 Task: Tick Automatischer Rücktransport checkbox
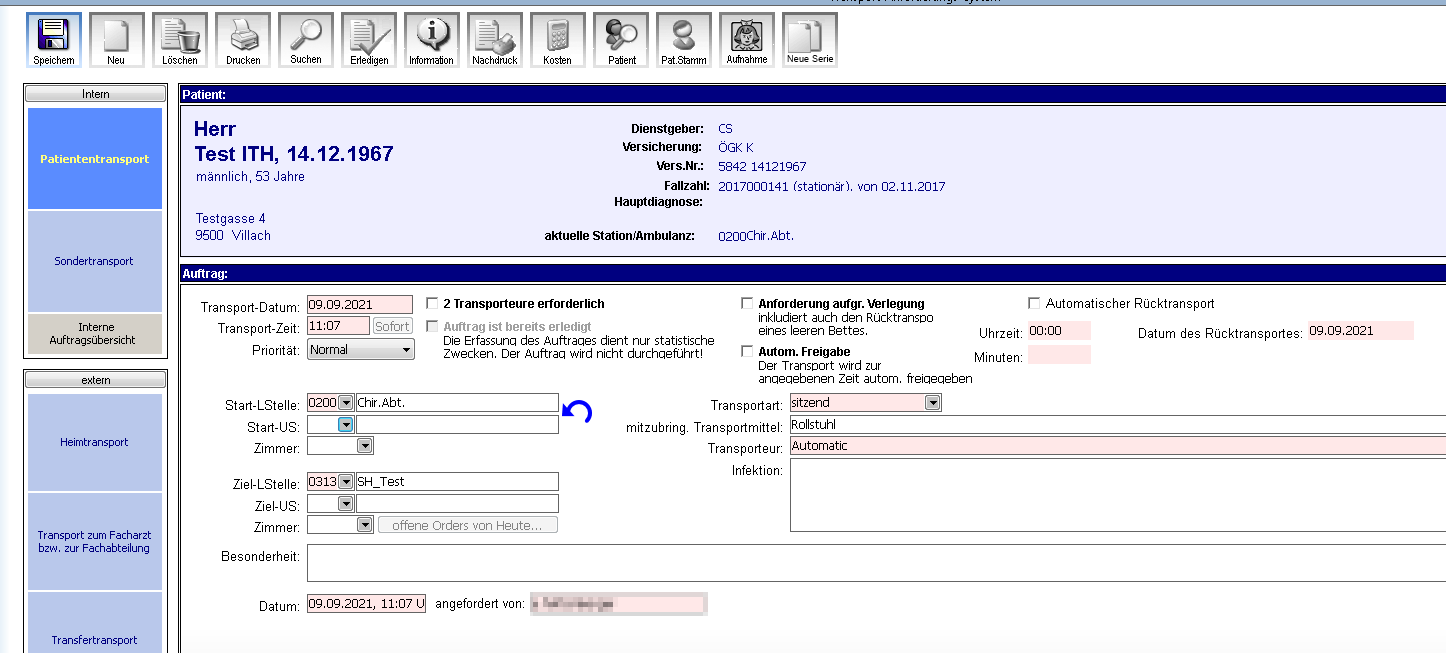click(1035, 303)
